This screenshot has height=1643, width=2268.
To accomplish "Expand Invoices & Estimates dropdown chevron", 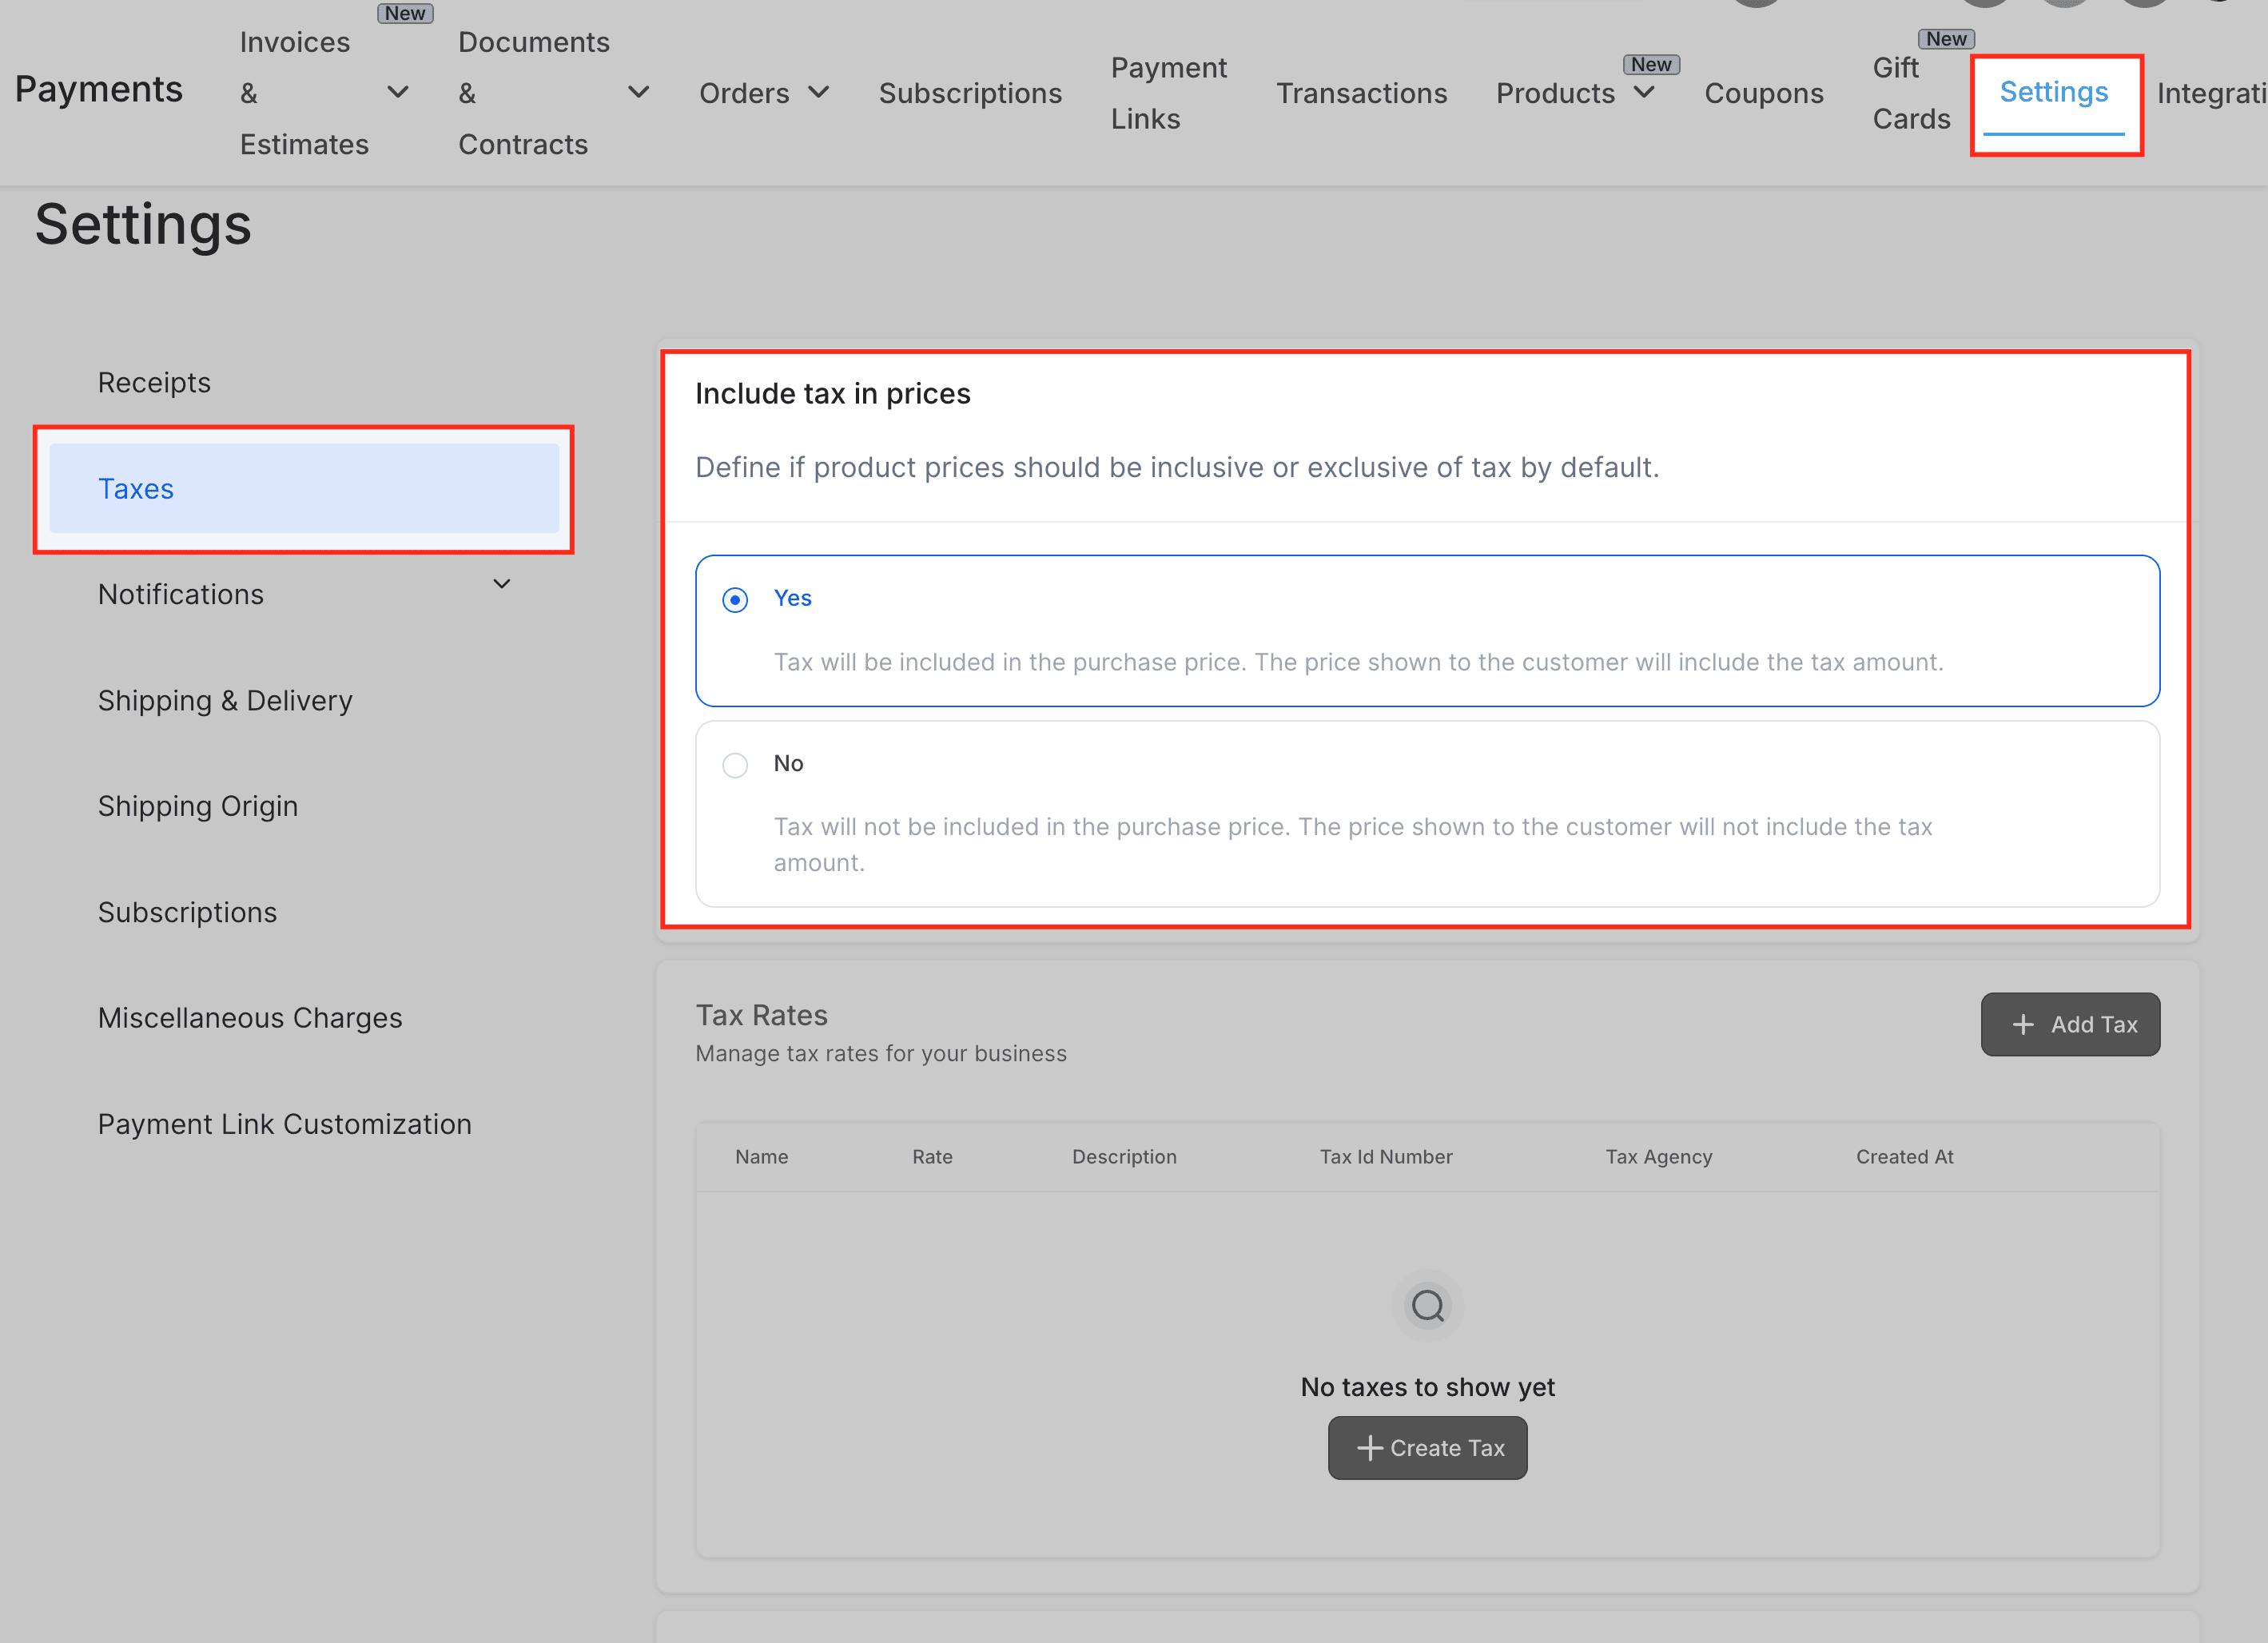I will pyautogui.click(x=398, y=93).
